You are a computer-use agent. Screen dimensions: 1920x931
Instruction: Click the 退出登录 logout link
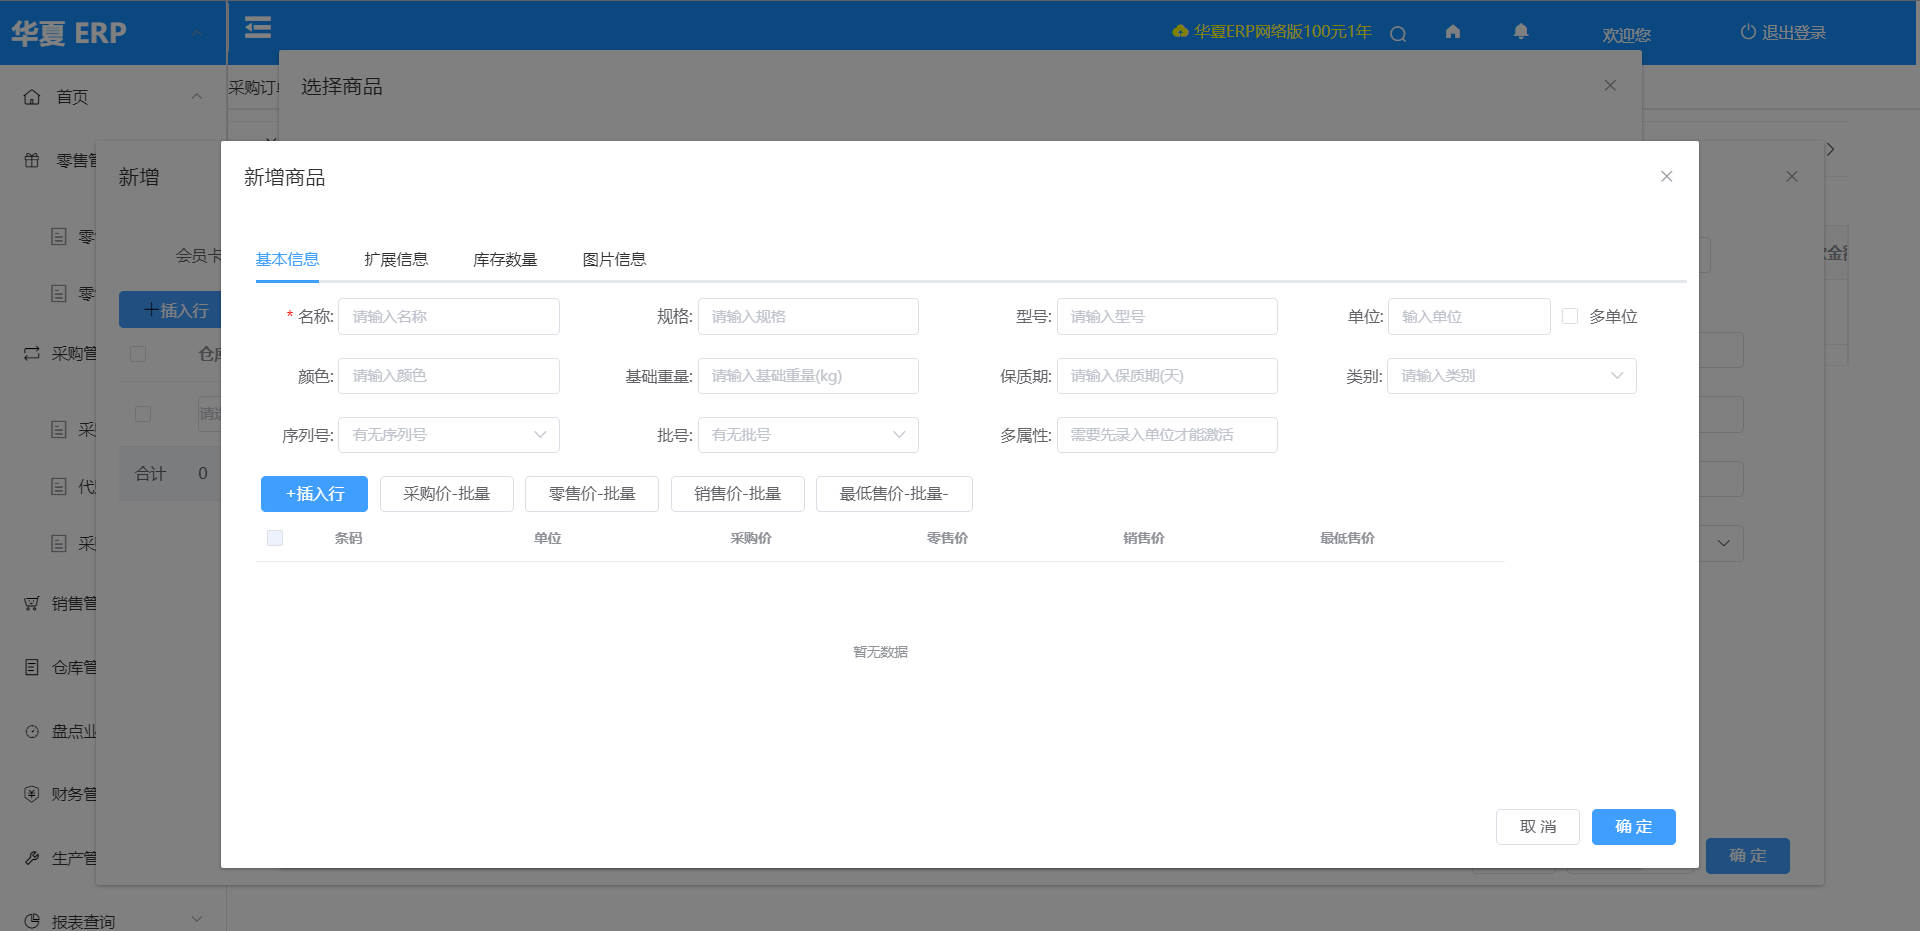coord(1783,32)
